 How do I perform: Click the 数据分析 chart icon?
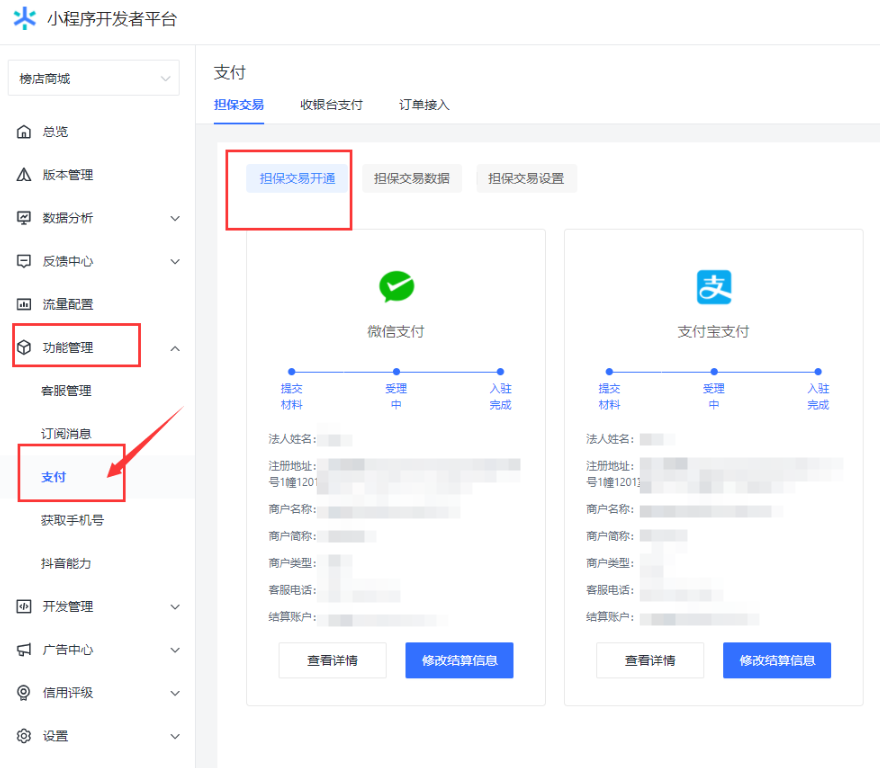click(24, 218)
